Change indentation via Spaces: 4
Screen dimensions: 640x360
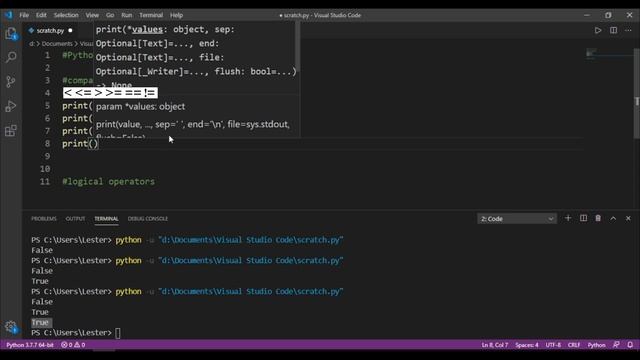coord(527,345)
